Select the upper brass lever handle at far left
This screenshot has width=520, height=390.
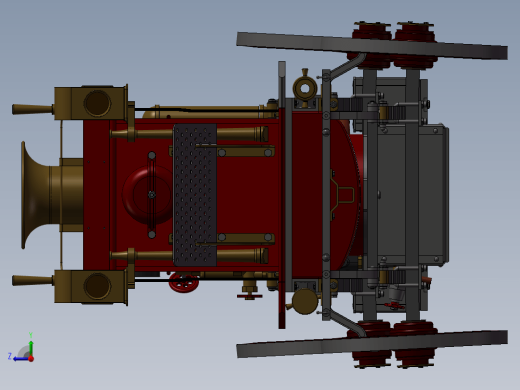(x=32, y=109)
